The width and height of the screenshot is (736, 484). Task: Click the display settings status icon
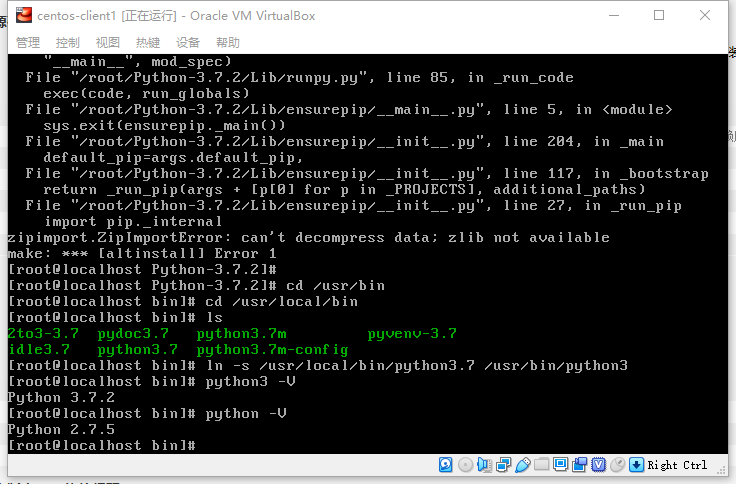(560, 465)
